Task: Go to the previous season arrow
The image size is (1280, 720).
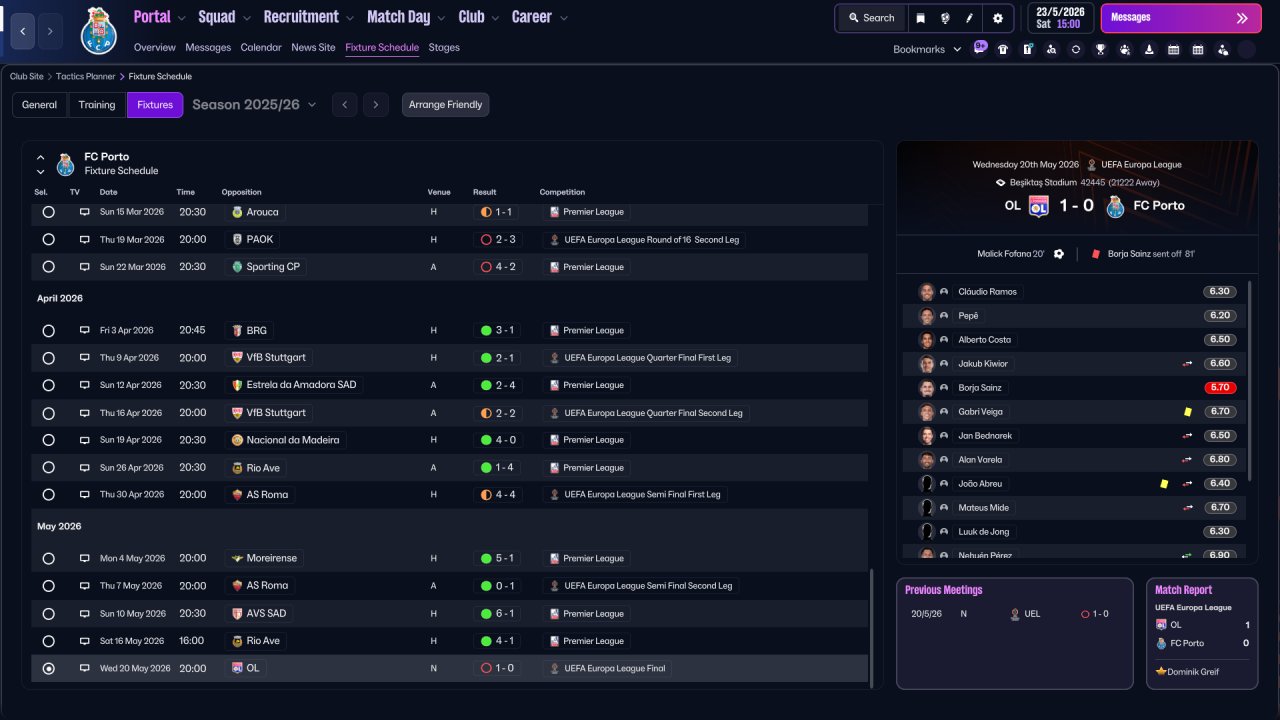Action: [x=345, y=105]
